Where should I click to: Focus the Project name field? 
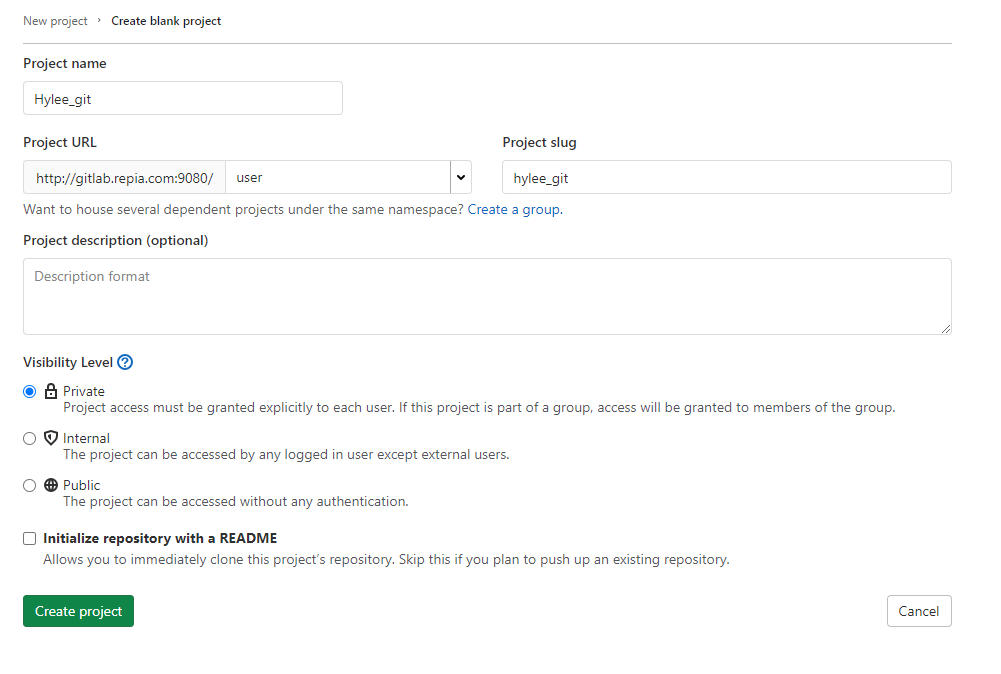click(x=183, y=99)
